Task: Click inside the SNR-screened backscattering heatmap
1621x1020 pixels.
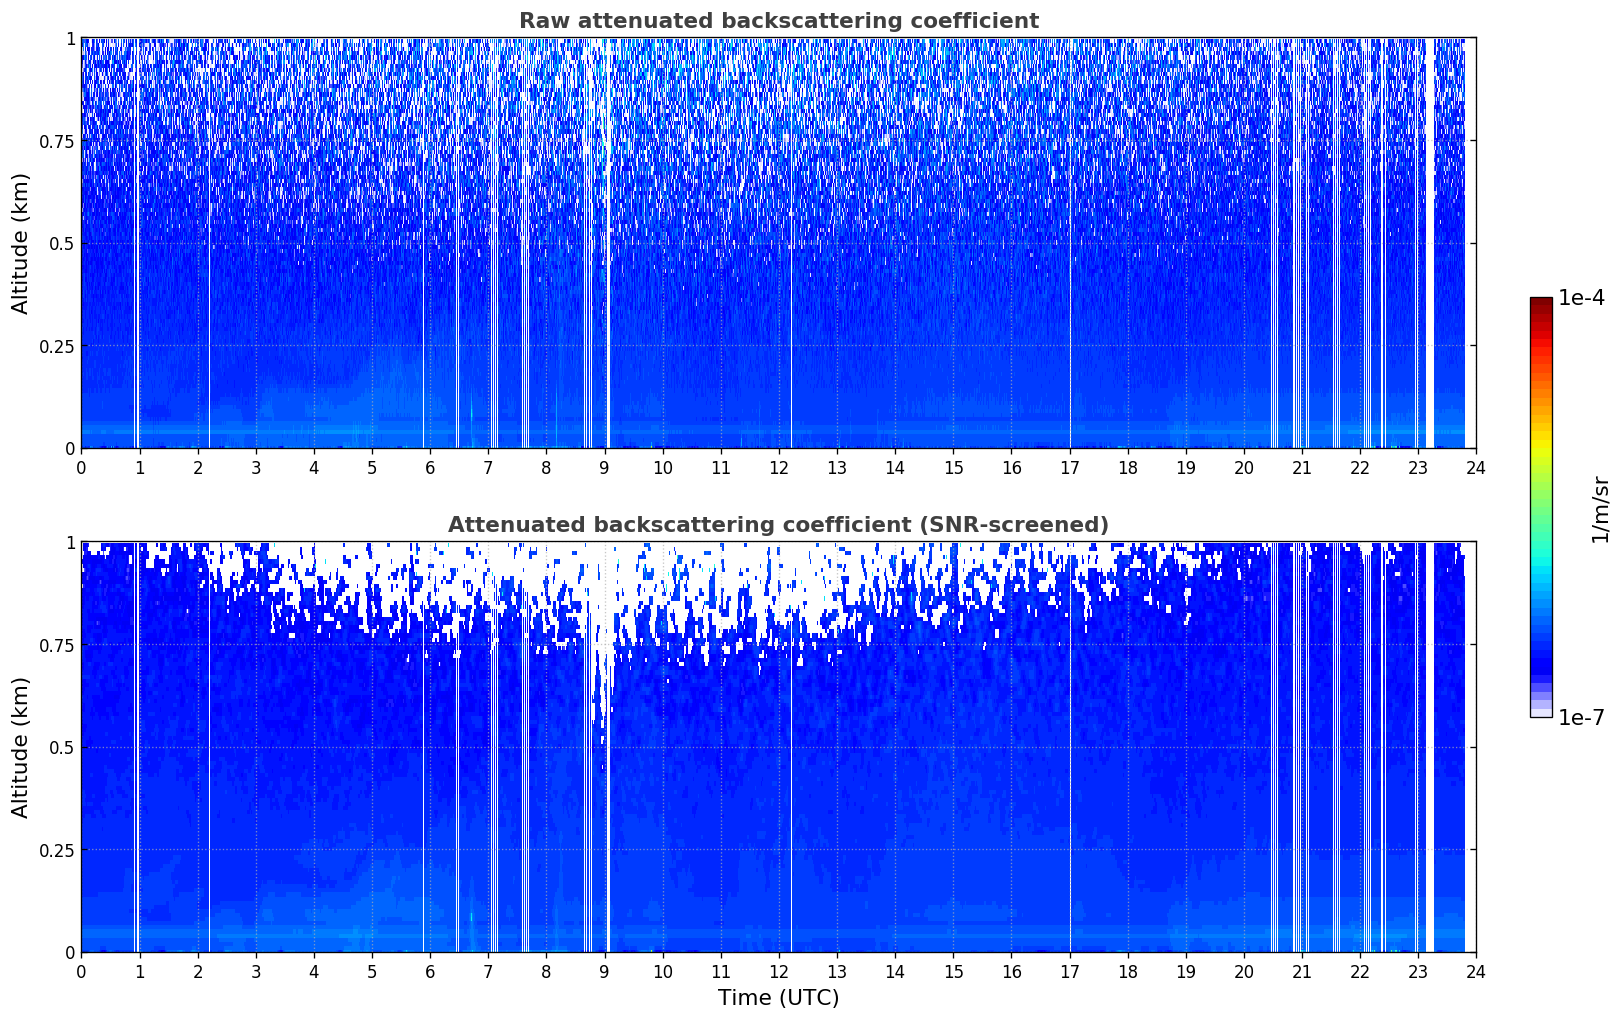Action: click(x=778, y=747)
